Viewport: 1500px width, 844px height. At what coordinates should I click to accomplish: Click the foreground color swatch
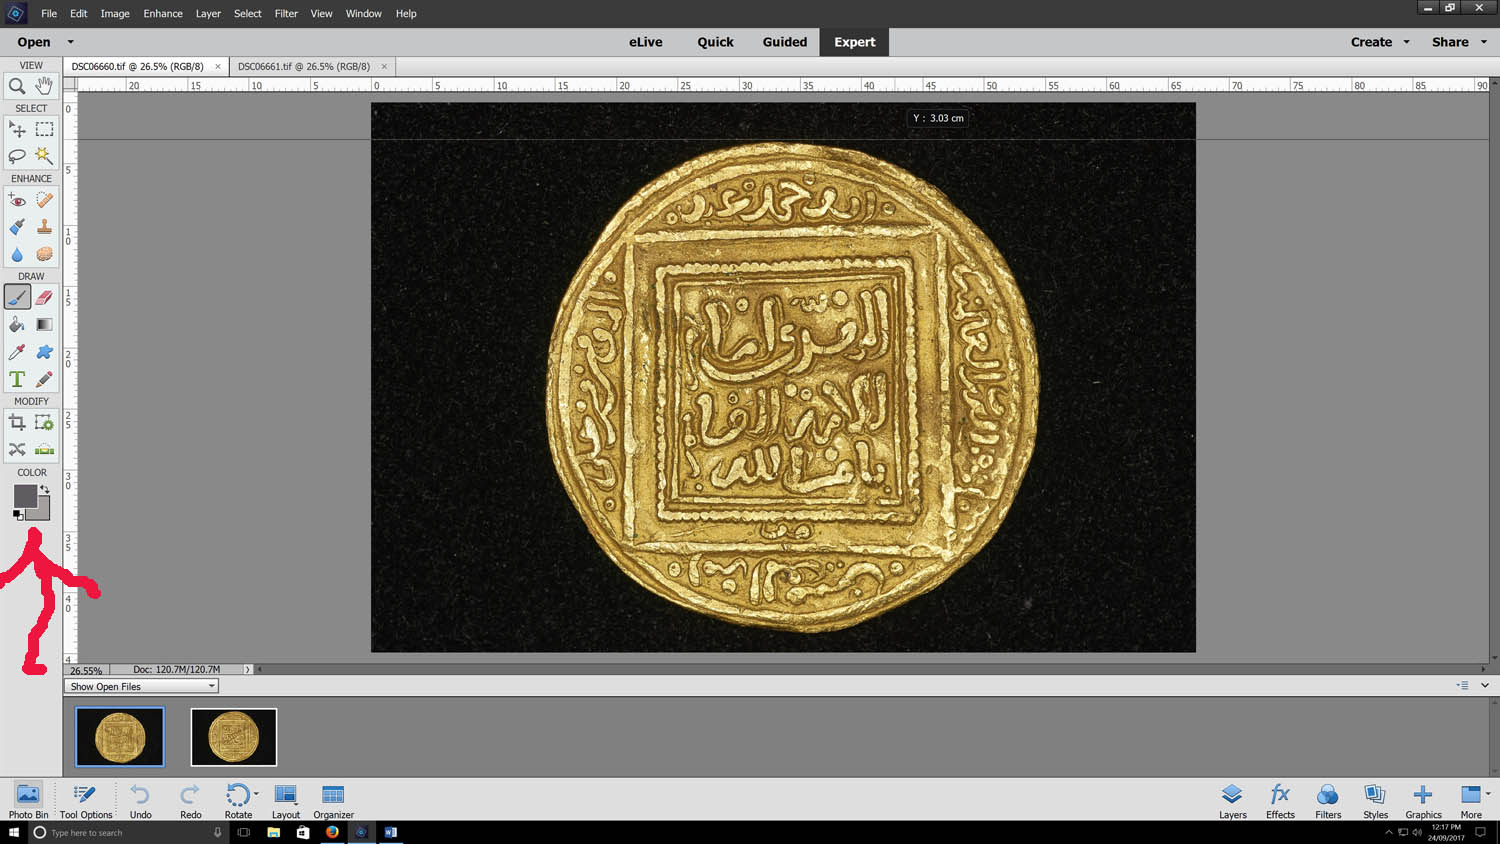[25, 496]
